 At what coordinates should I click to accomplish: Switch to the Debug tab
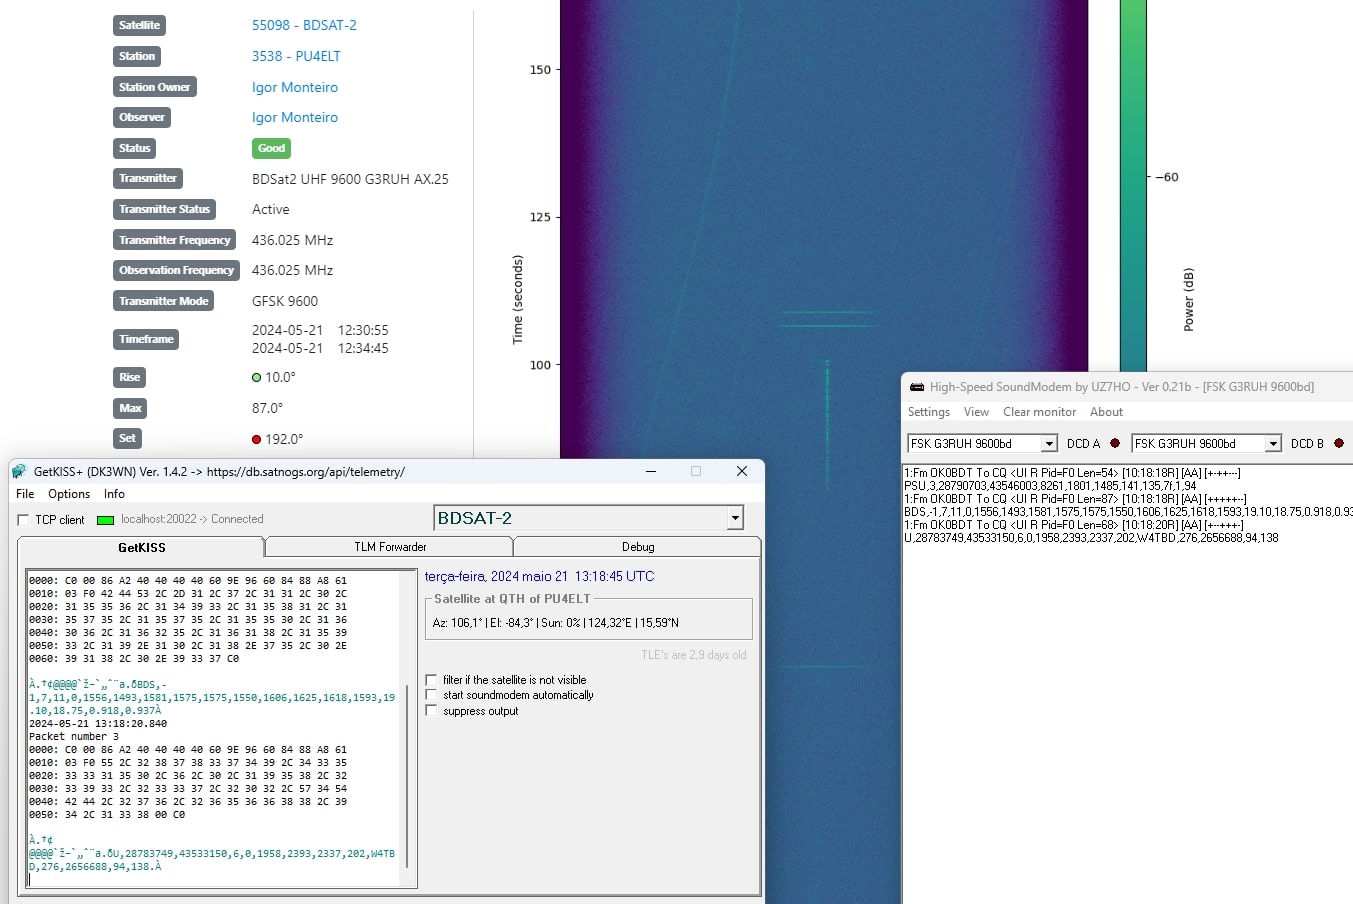pos(637,547)
